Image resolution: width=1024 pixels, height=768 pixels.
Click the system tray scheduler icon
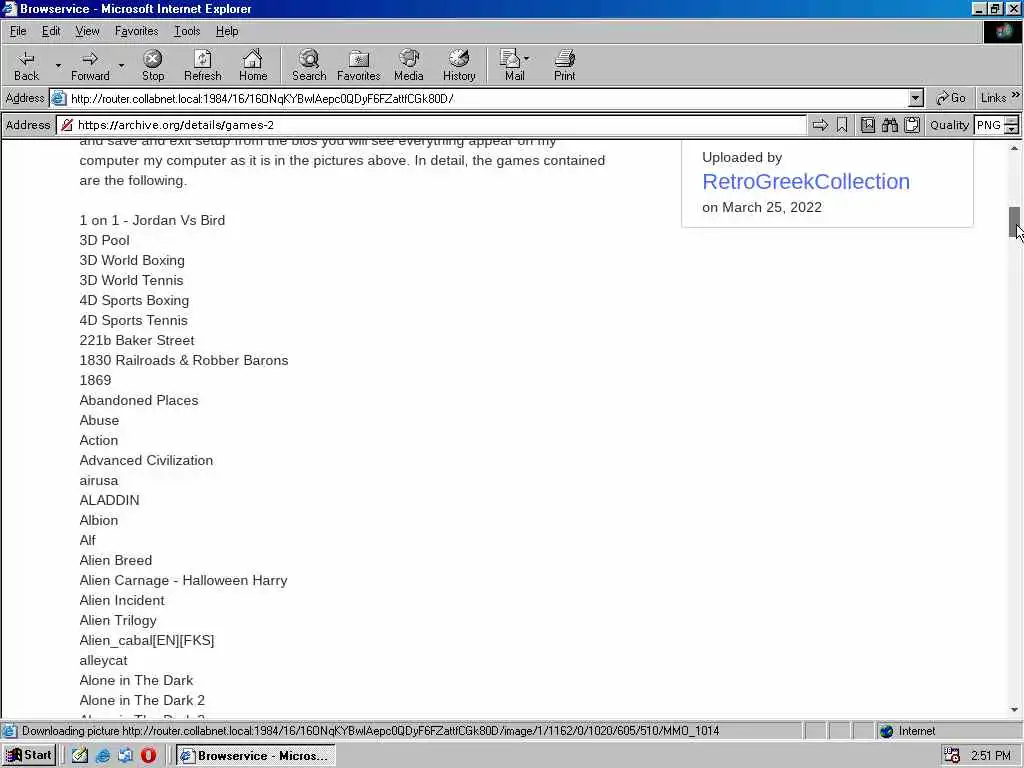coord(952,756)
